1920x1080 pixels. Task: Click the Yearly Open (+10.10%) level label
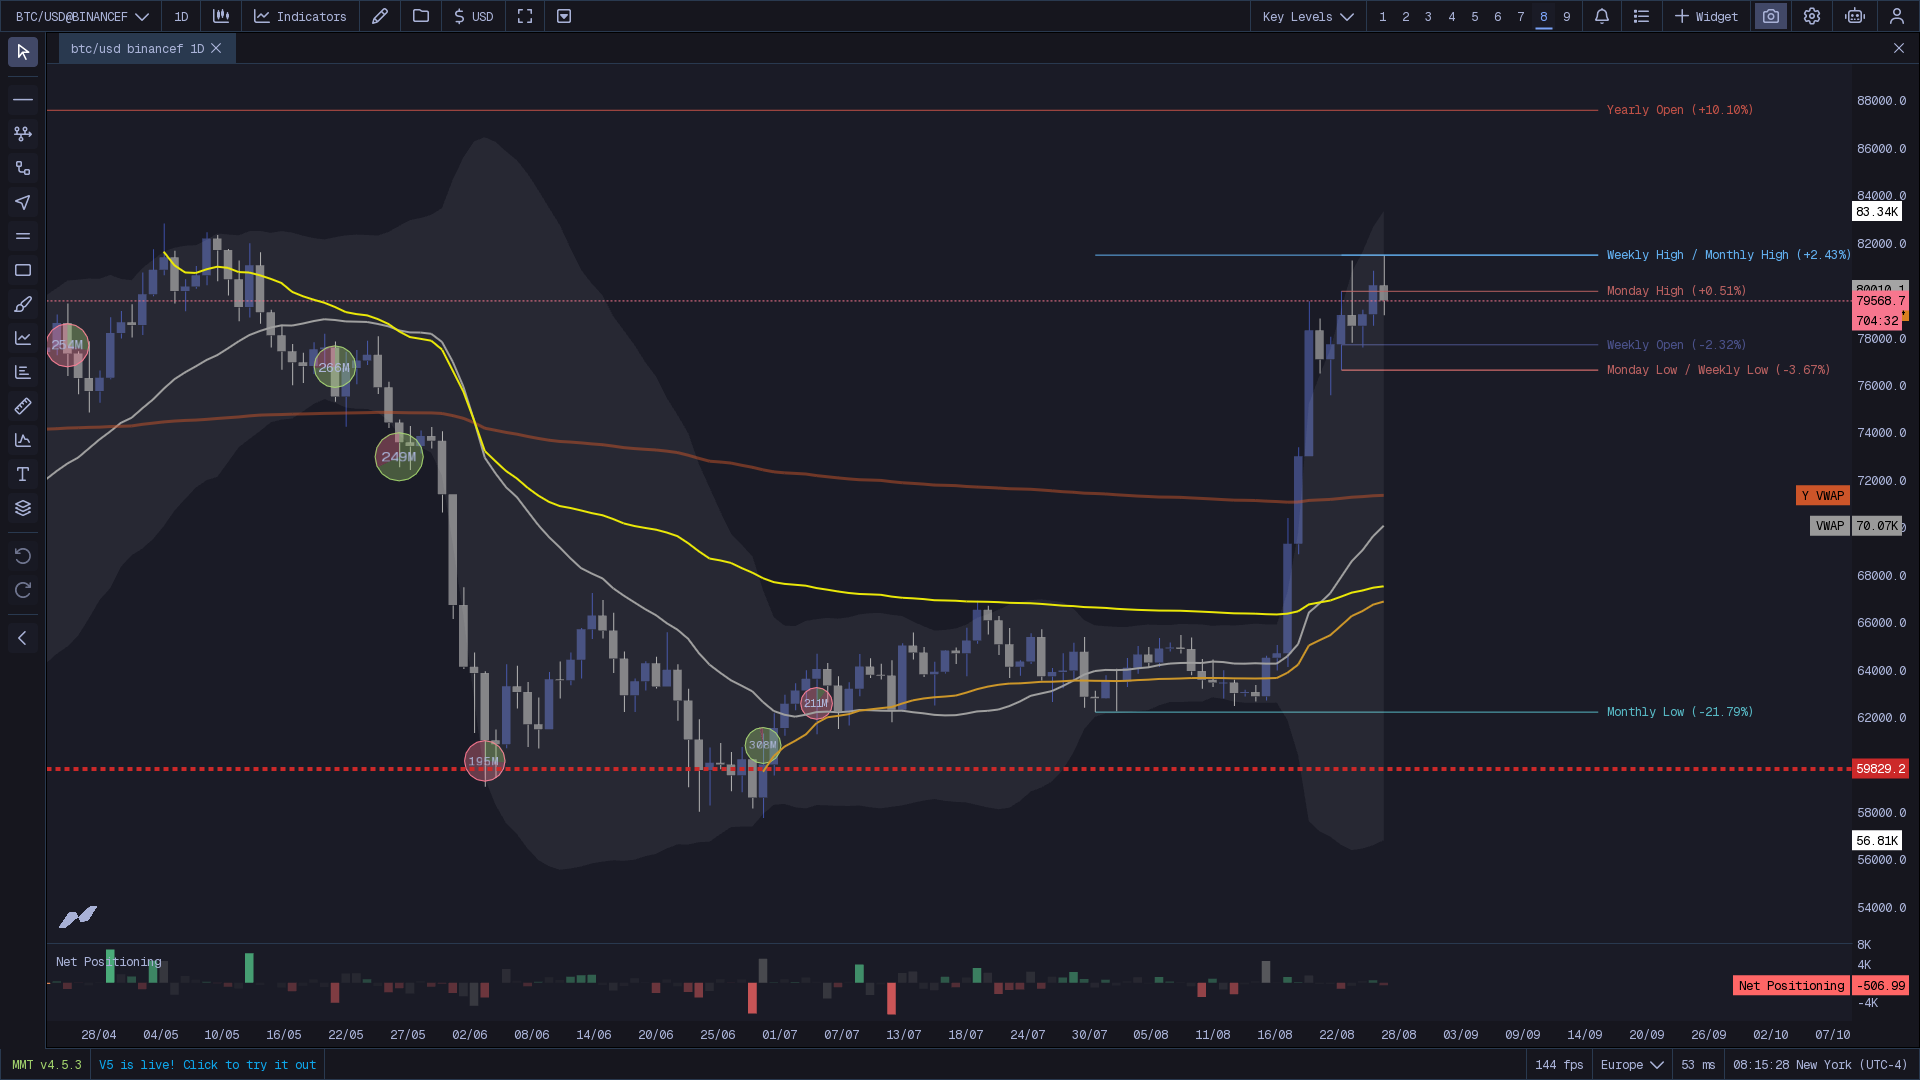[1679, 110]
